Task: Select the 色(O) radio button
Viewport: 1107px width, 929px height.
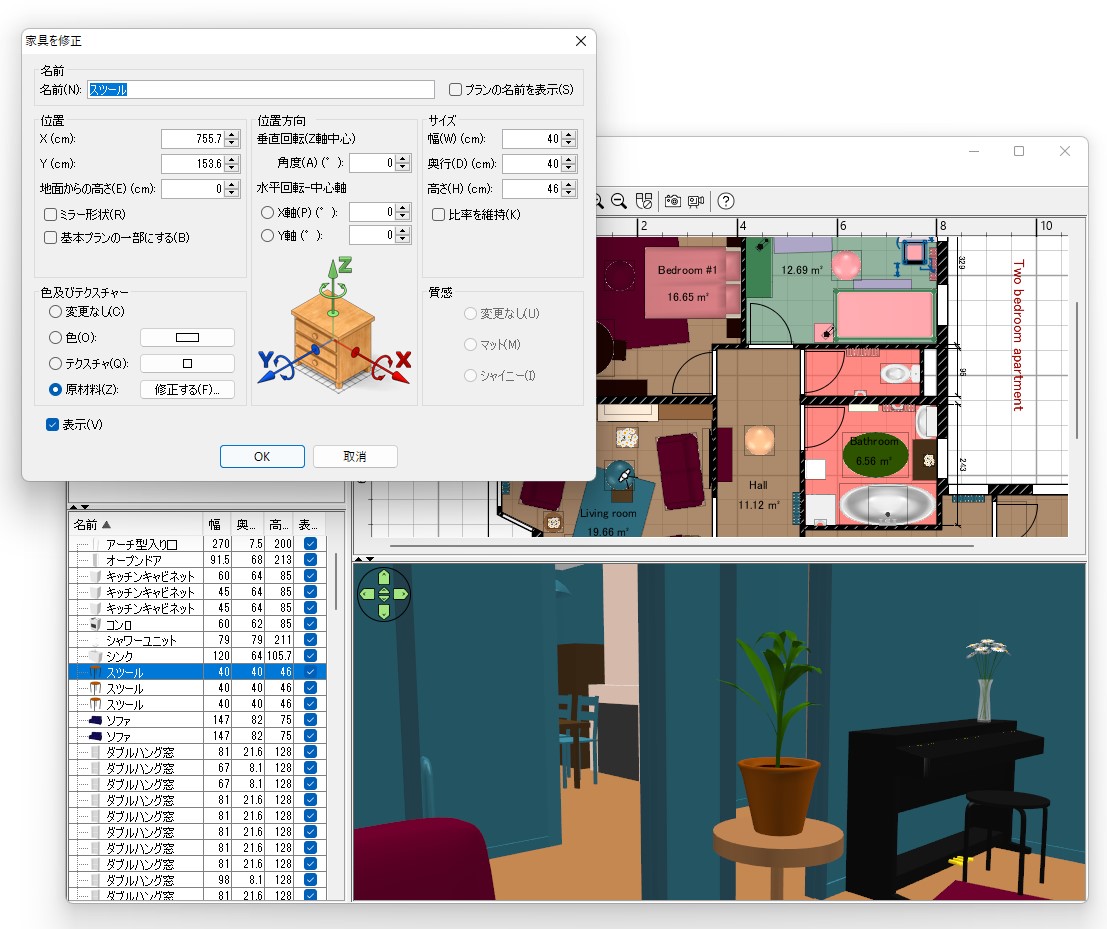Action: tap(55, 337)
